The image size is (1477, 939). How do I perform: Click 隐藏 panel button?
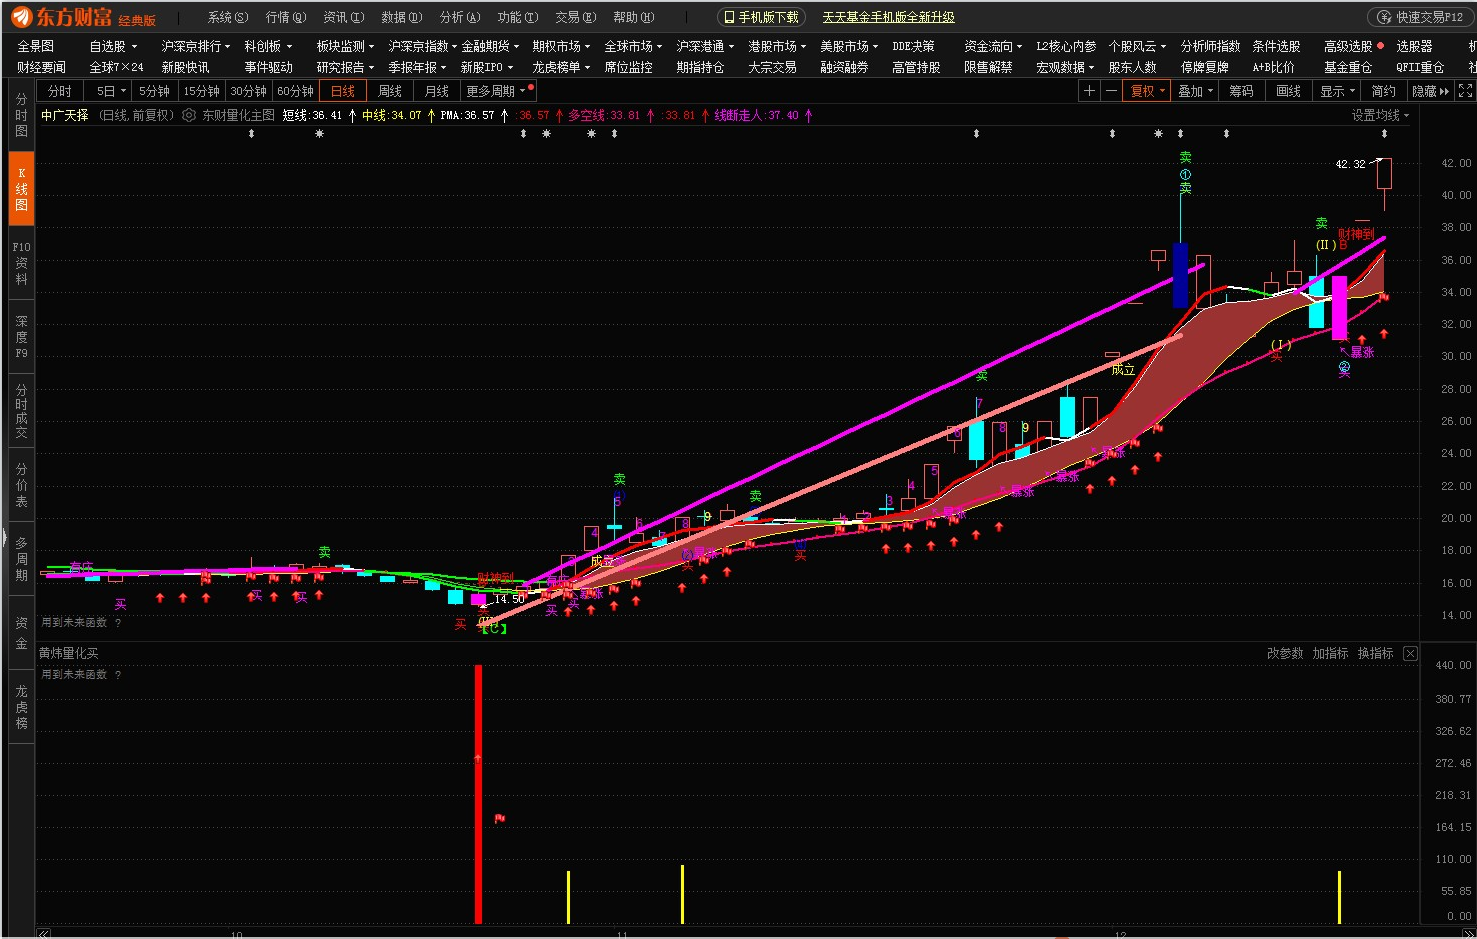1430,91
